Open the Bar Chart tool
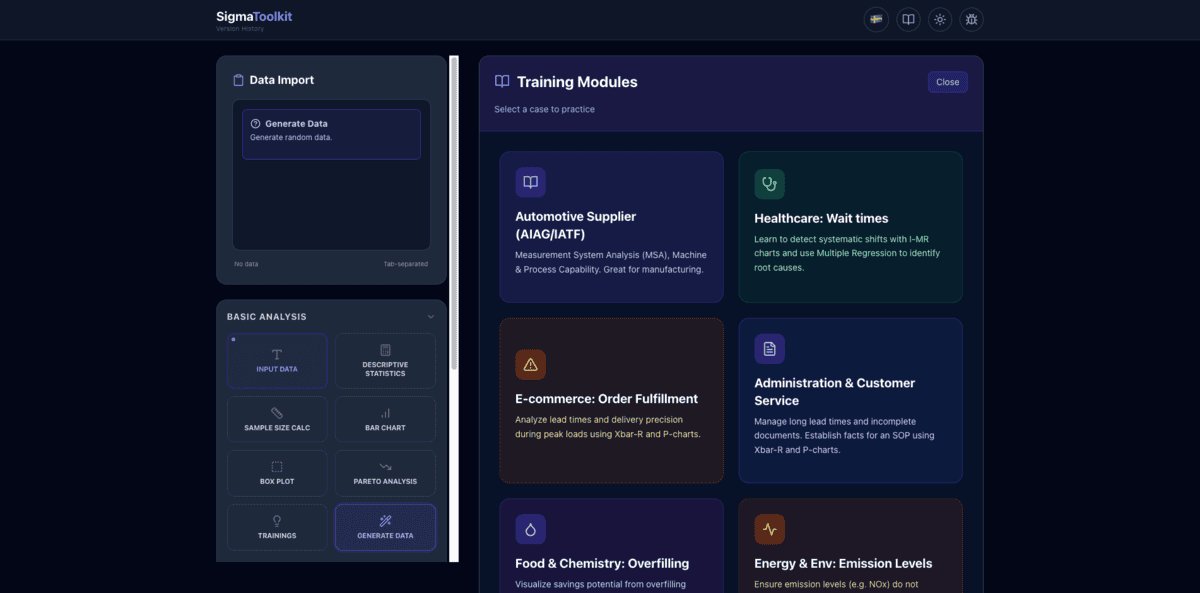1200x593 pixels. 385,419
